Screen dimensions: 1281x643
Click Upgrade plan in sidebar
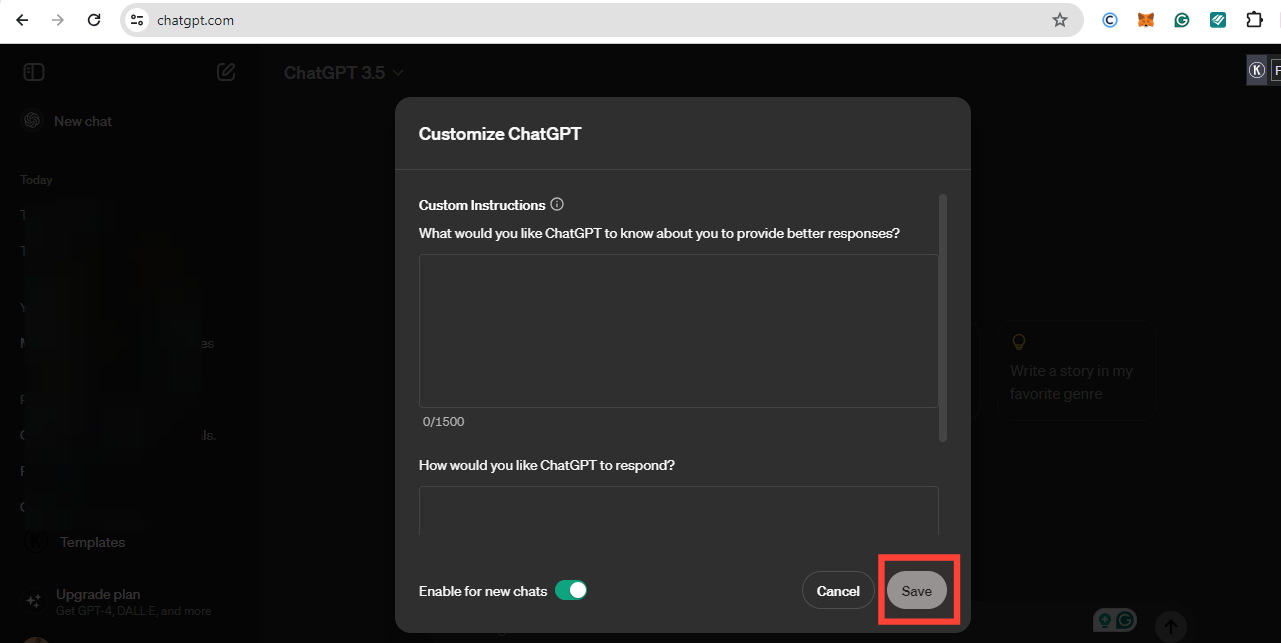pos(98,594)
